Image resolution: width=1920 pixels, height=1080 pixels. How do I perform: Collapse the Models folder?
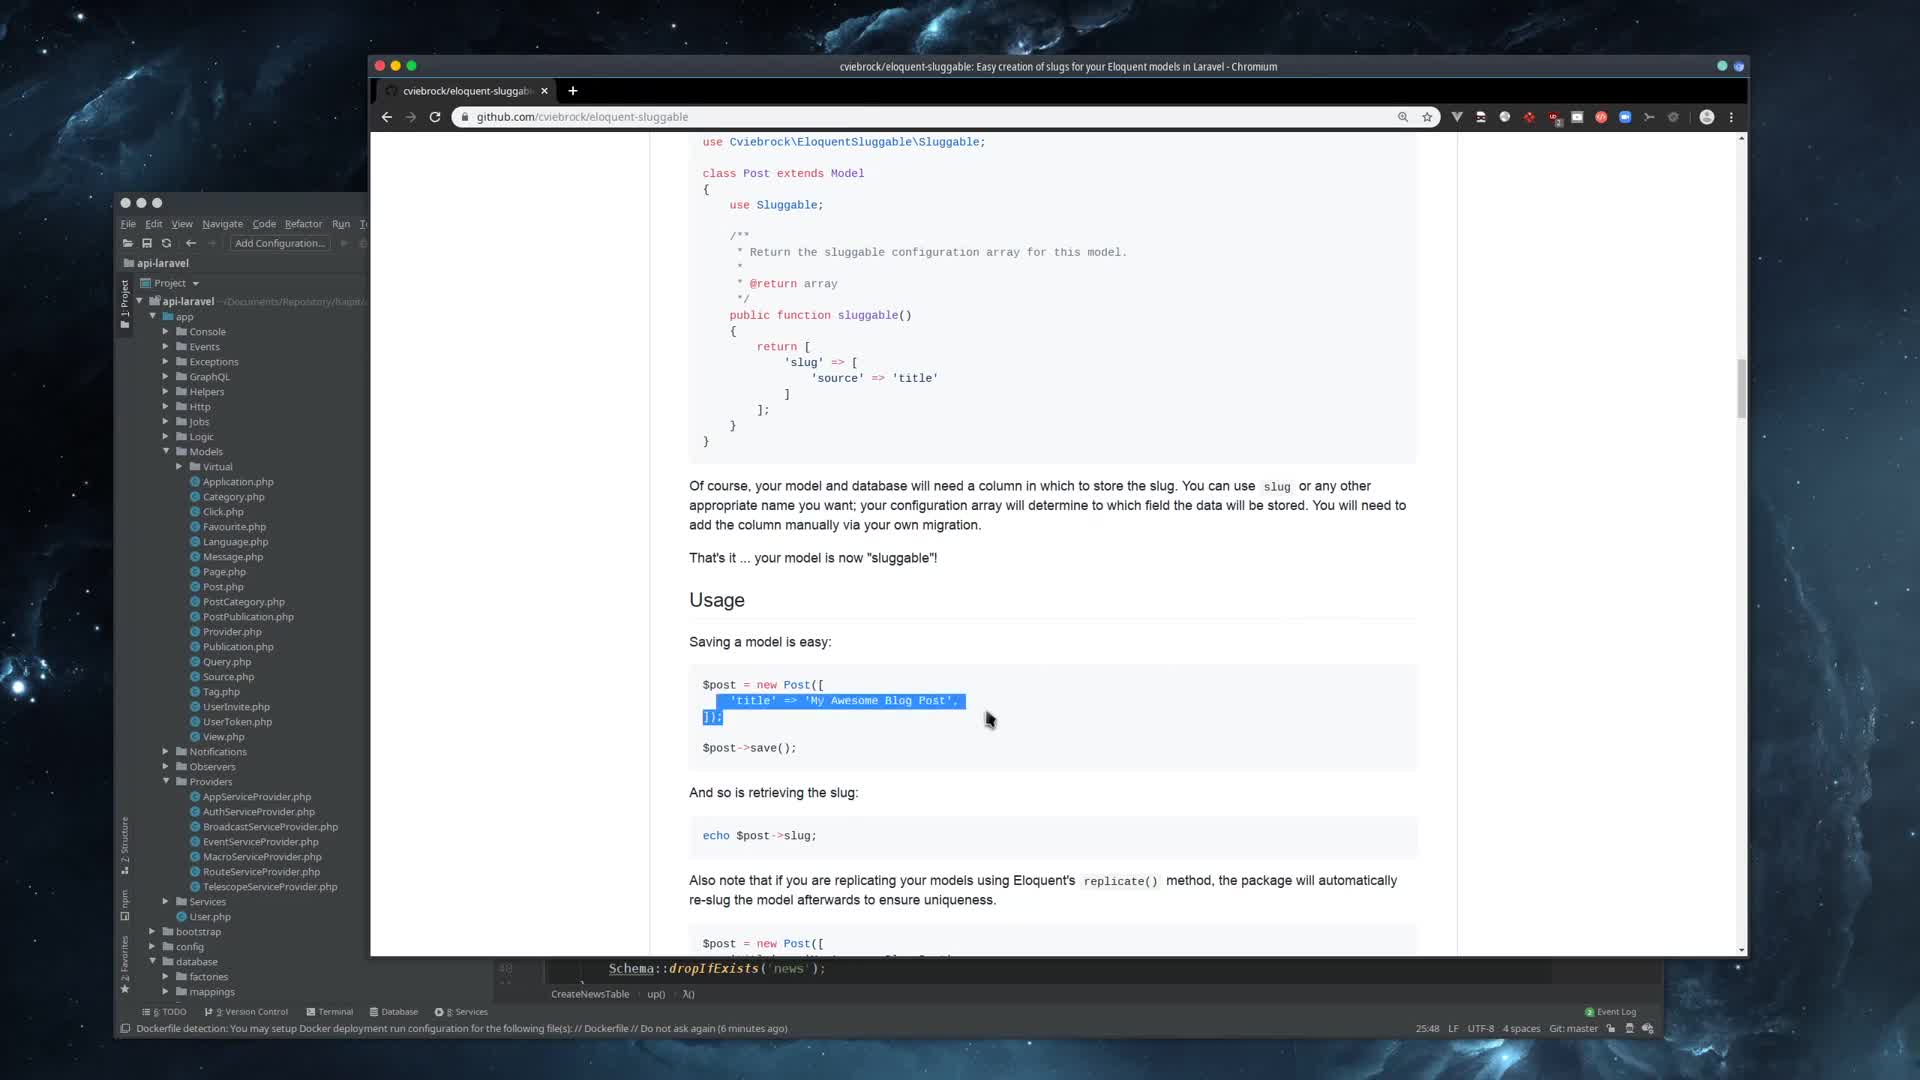166,451
